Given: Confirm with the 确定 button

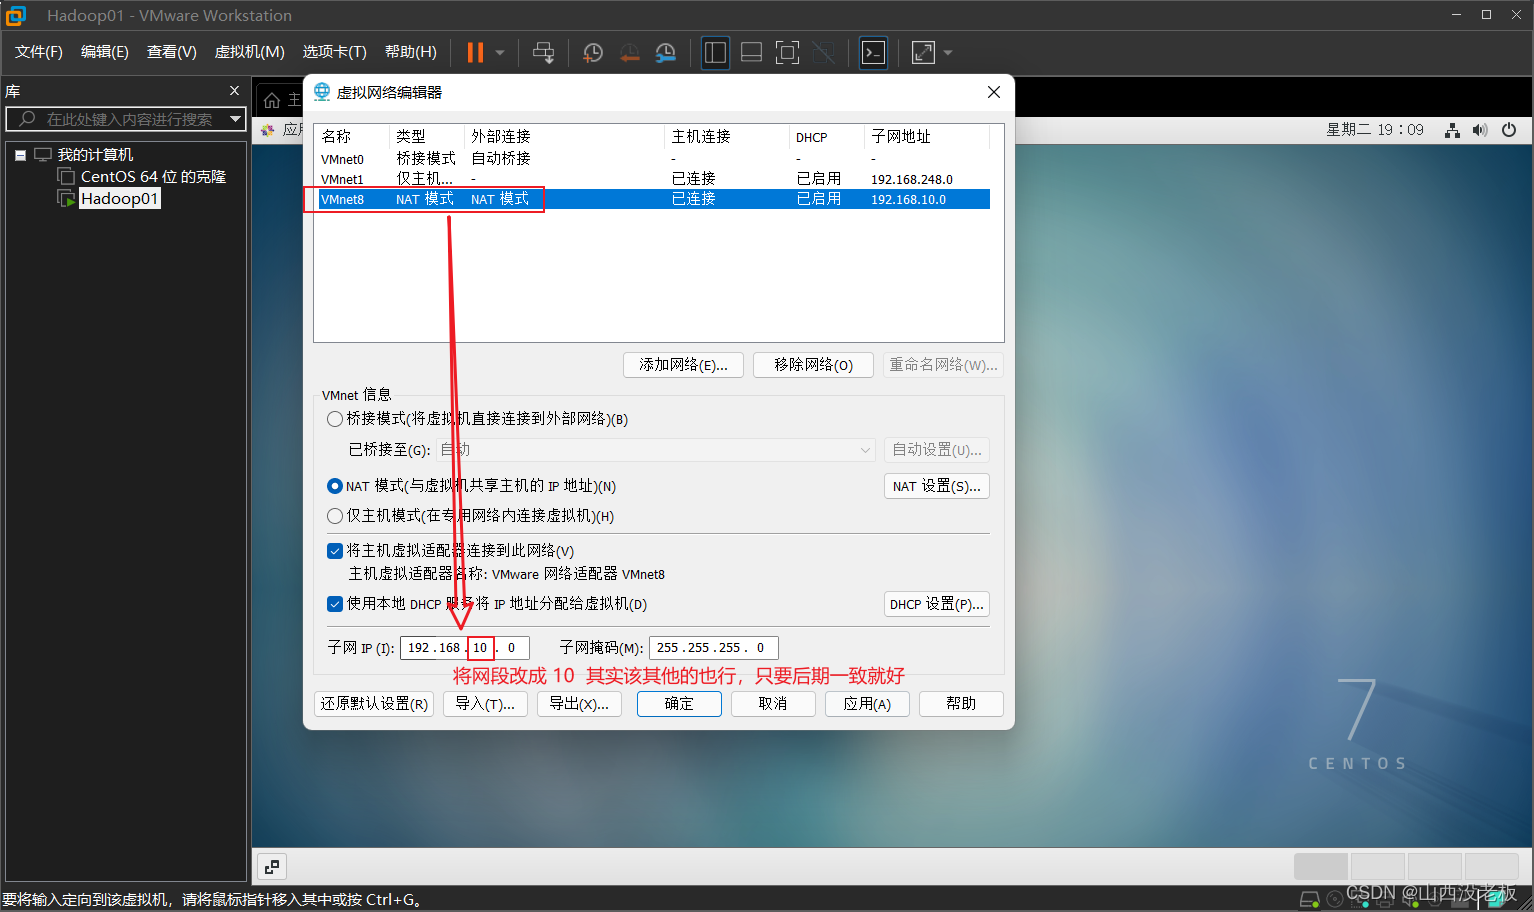Looking at the screenshot, I should pos(679,704).
